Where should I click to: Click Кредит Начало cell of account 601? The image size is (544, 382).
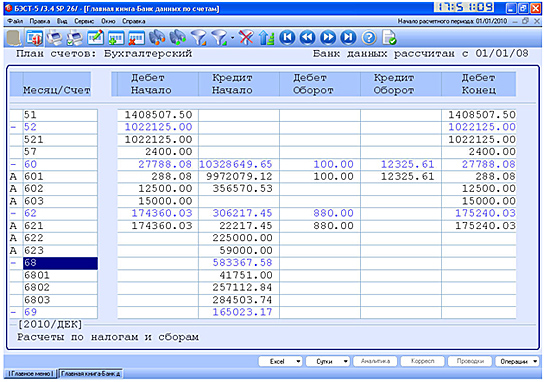pos(239,177)
